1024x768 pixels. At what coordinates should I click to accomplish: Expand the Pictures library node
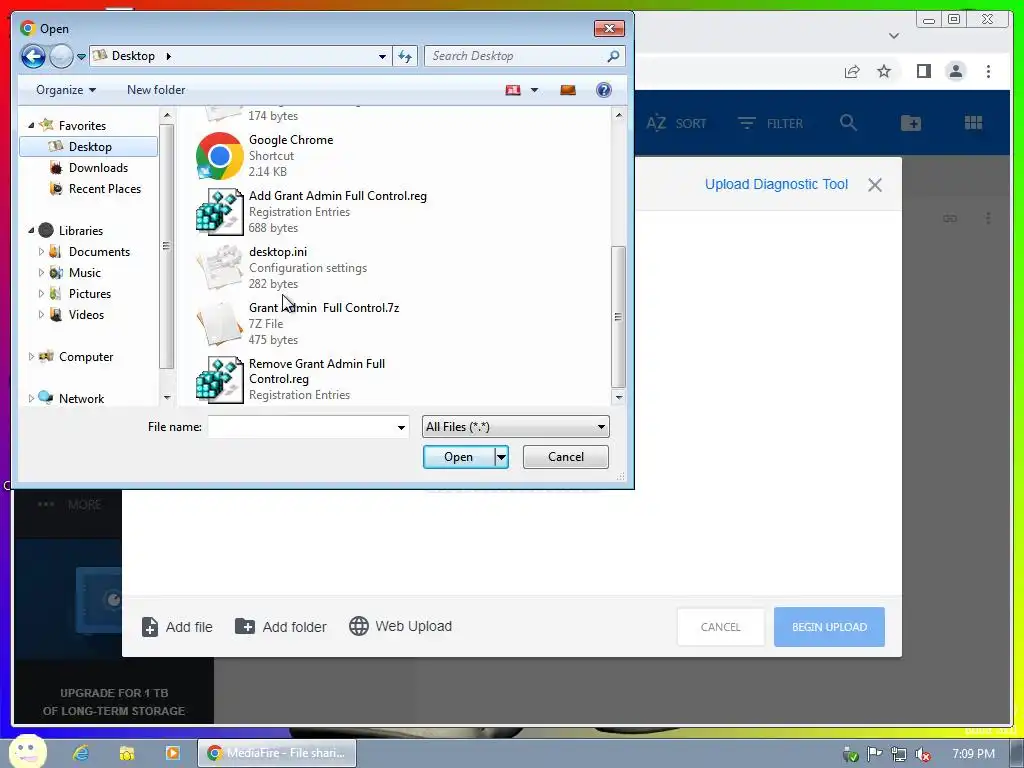tap(41, 293)
